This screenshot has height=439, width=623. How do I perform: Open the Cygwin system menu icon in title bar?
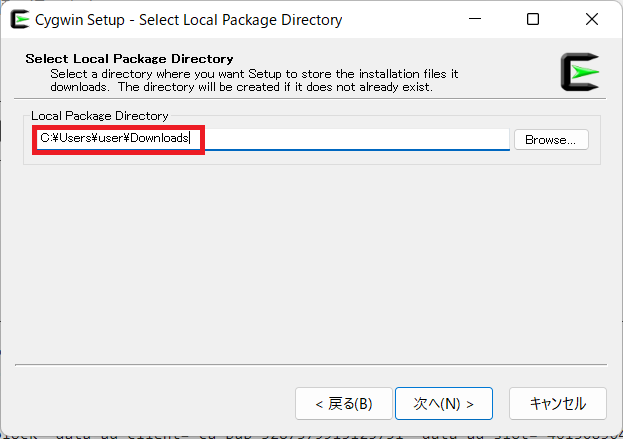point(20,19)
